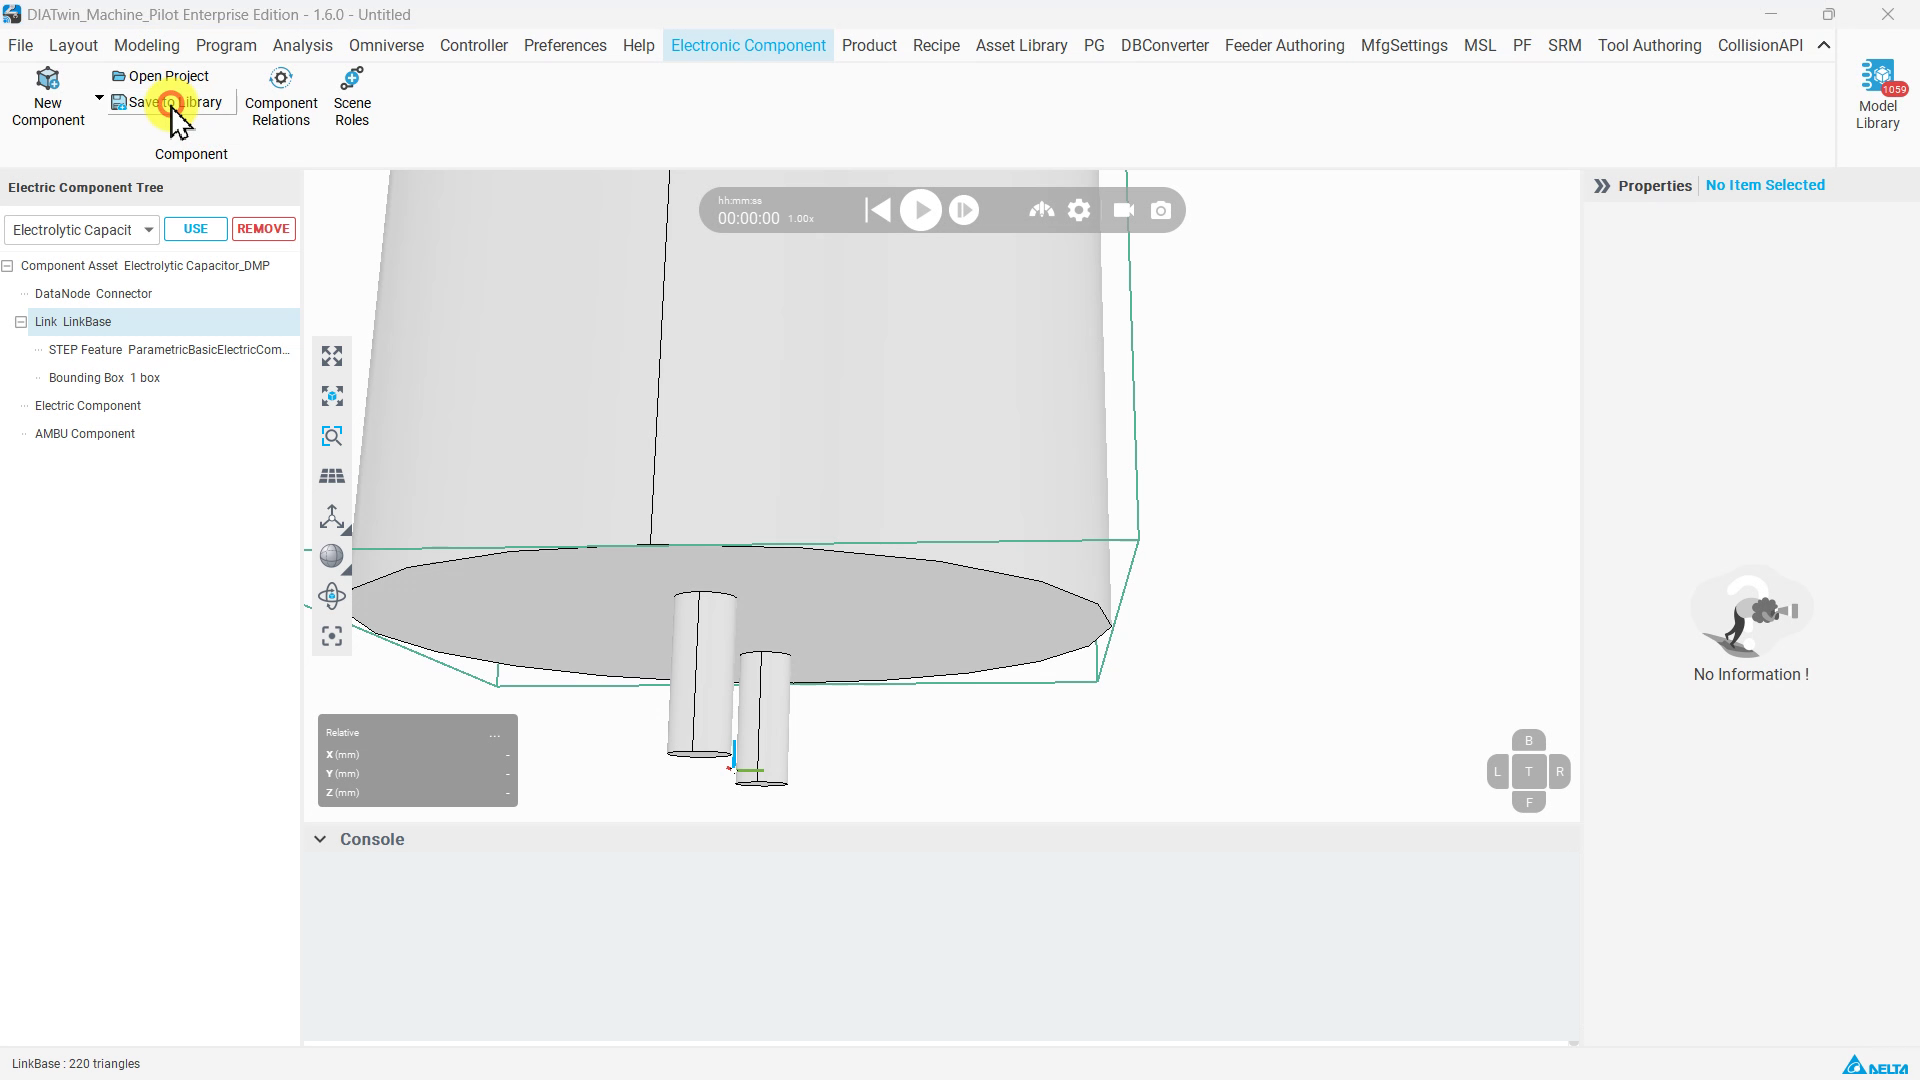Collapse the Console panel
Viewport: 1920px width, 1080px height.
[320, 840]
